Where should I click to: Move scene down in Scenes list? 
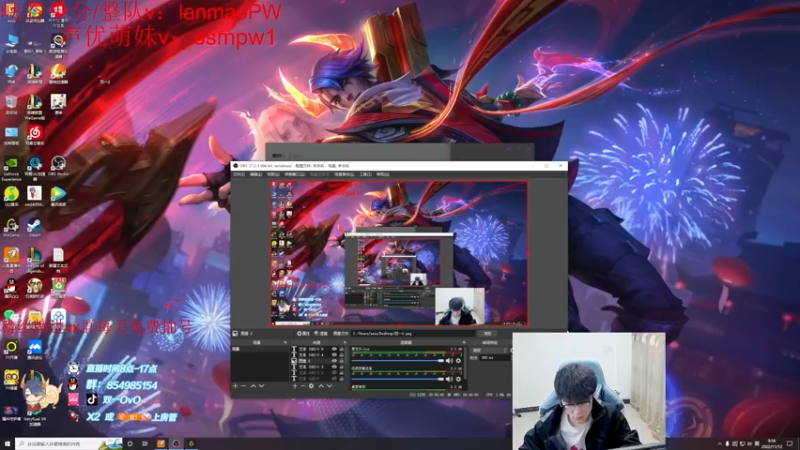tap(261, 386)
